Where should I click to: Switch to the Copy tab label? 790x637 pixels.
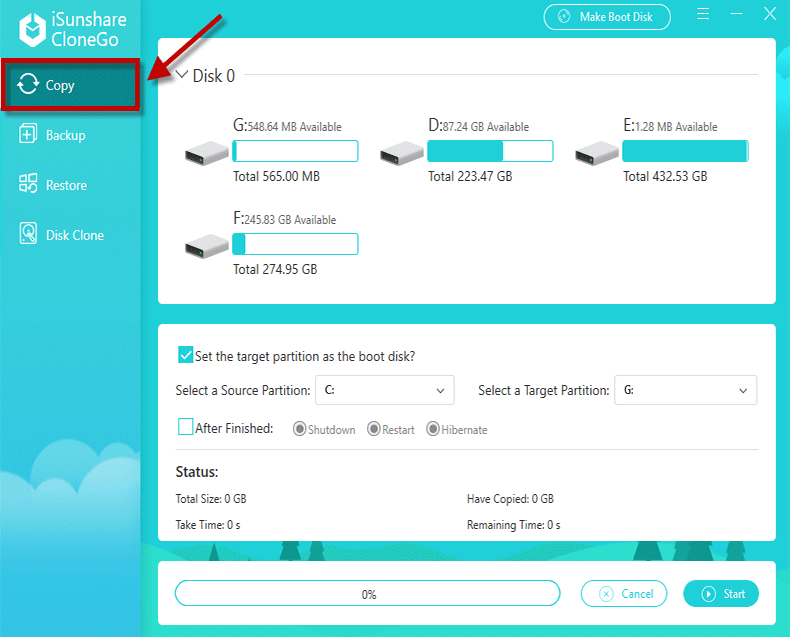click(60, 85)
